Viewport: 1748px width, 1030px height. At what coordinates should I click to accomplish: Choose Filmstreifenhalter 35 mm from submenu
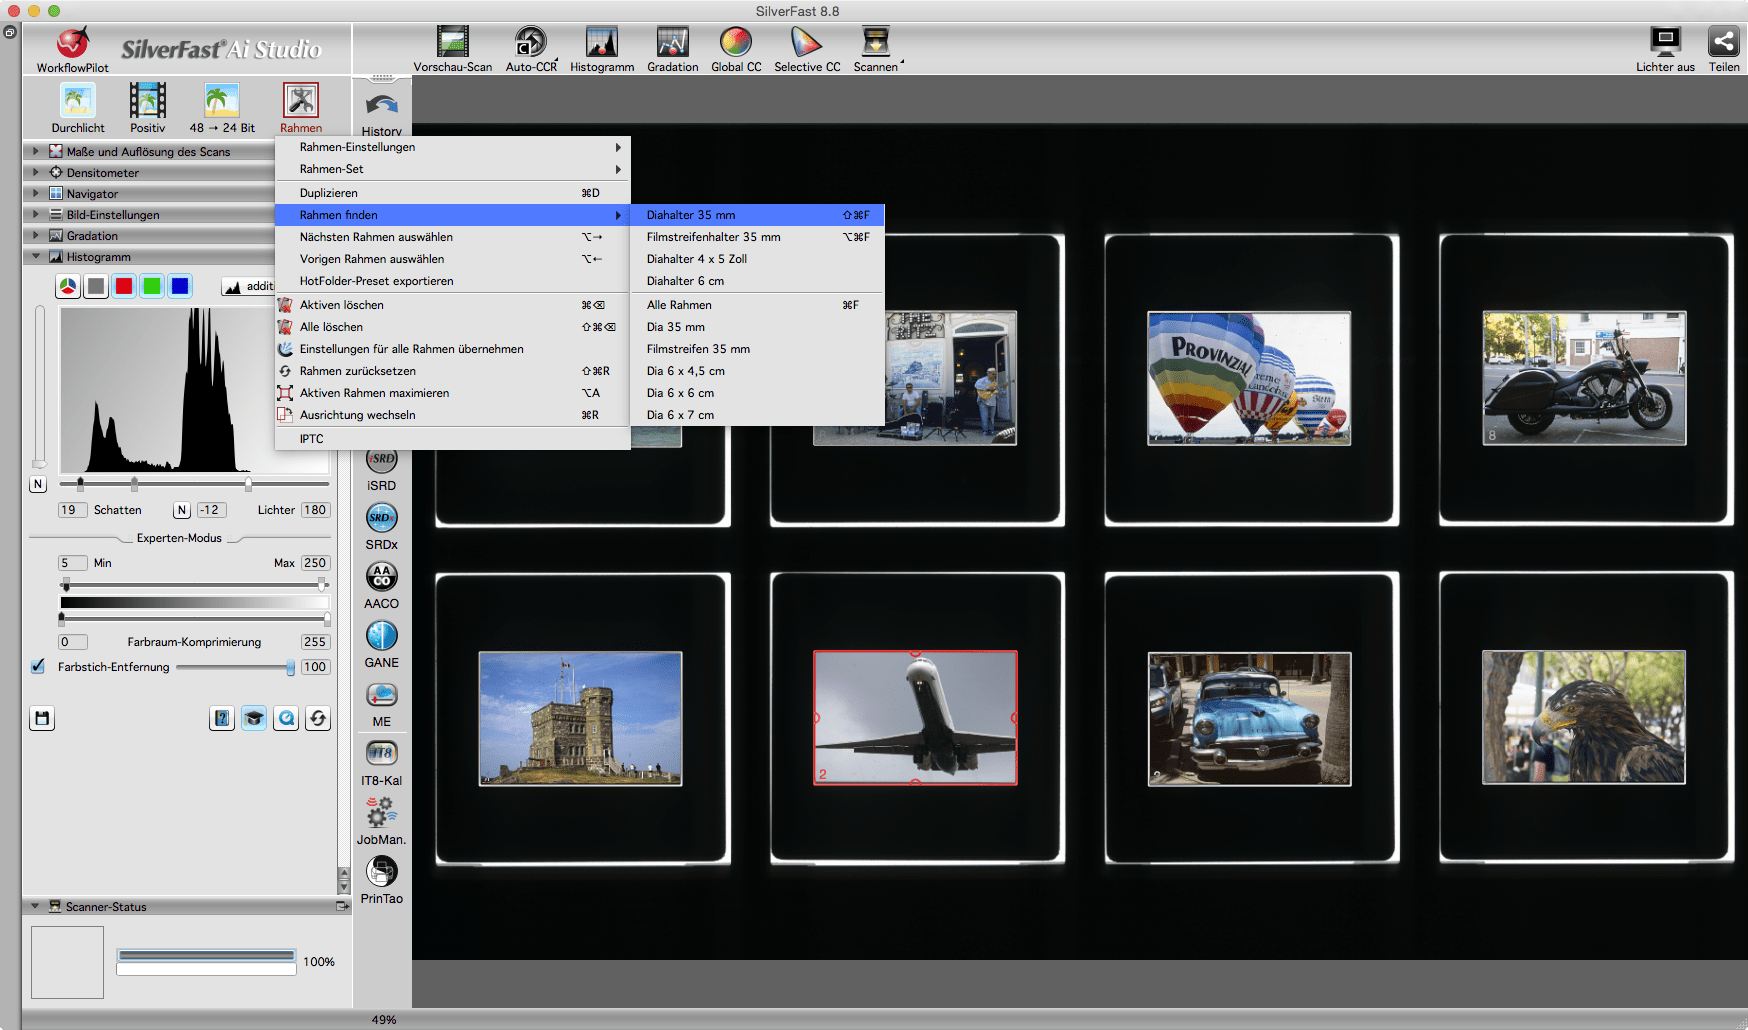pos(713,237)
